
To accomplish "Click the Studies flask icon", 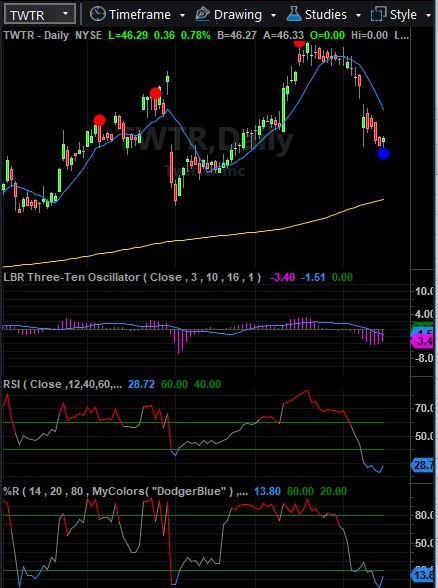I will click(x=294, y=14).
